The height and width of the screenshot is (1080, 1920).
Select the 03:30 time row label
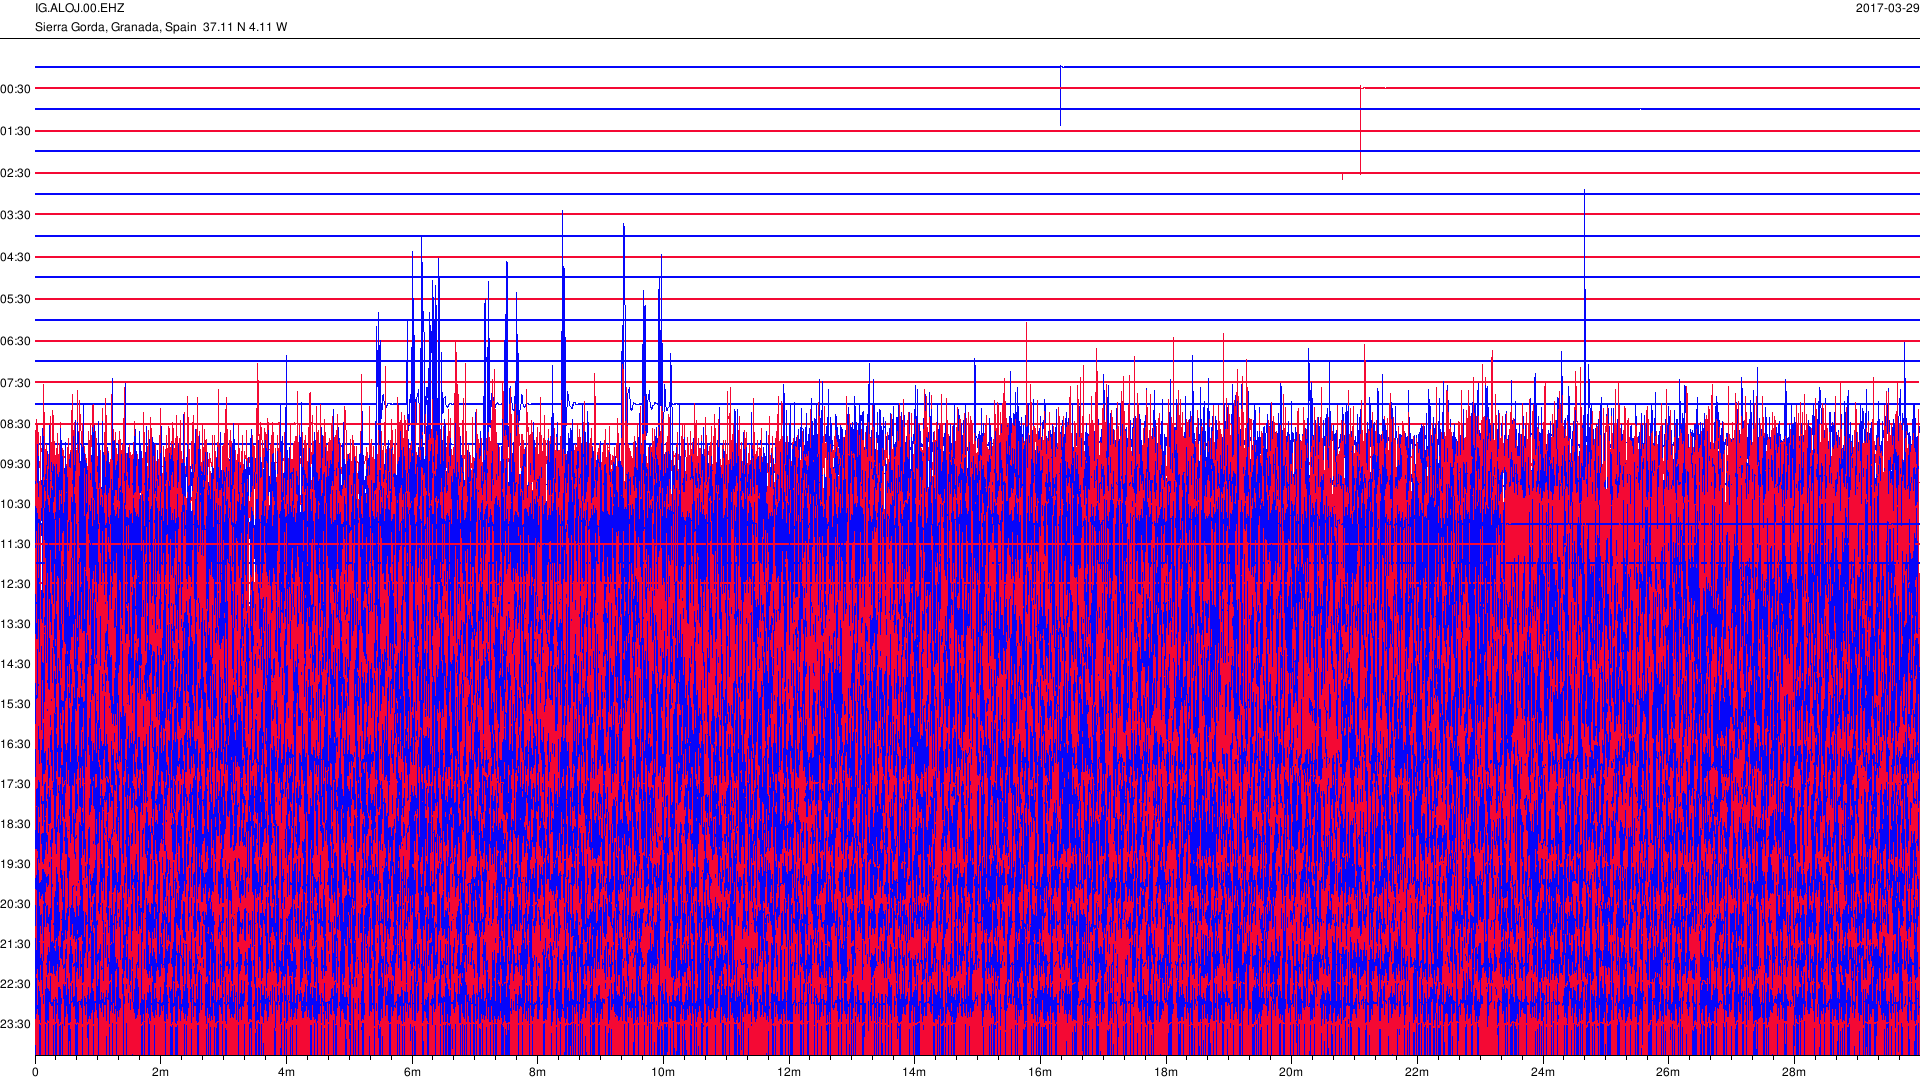16,215
